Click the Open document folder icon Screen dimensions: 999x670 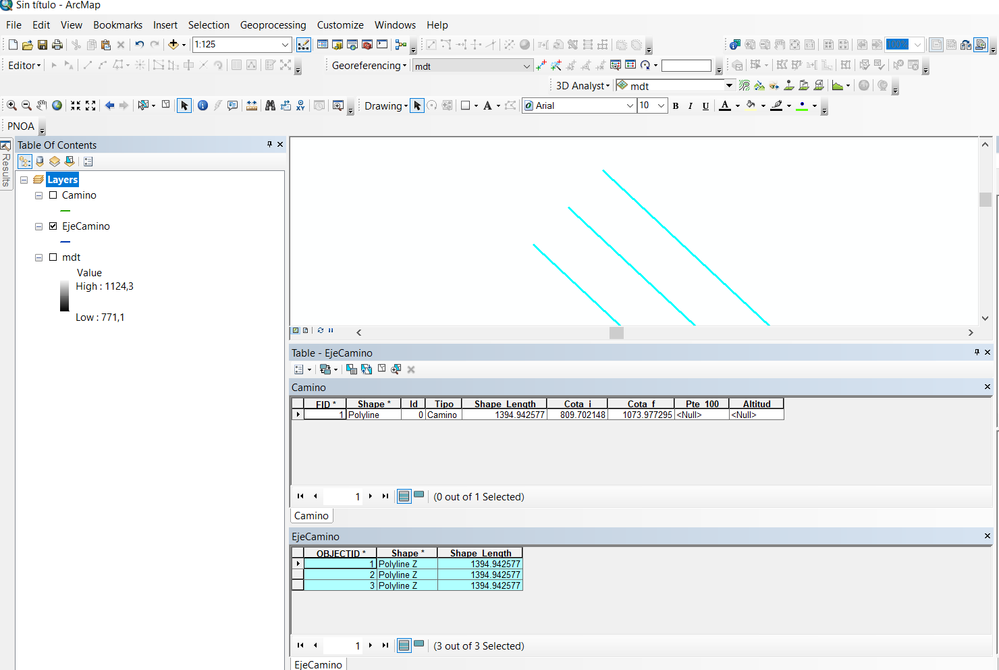click(x=27, y=45)
